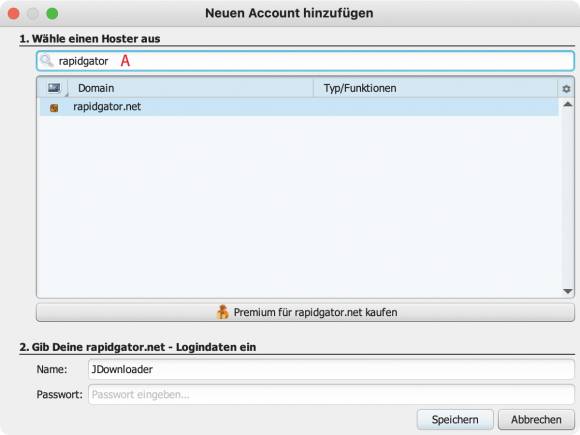Click the Passwort input field
The height and width of the screenshot is (435, 580).
(331, 394)
